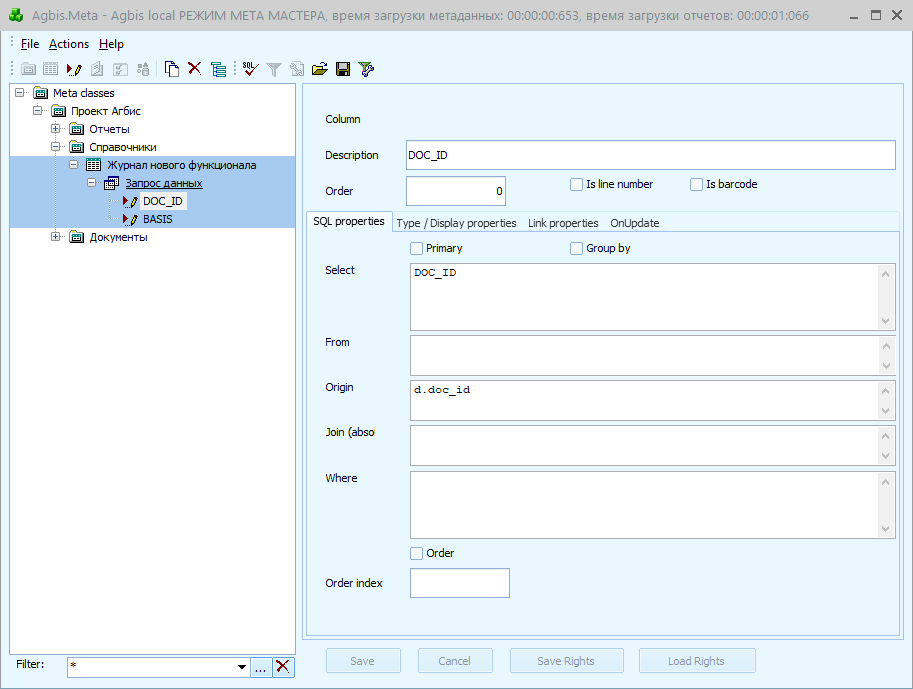The image size is (913, 689).
Task: Open the Help menu
Action: pyautogui.click(x=111, y=44)
